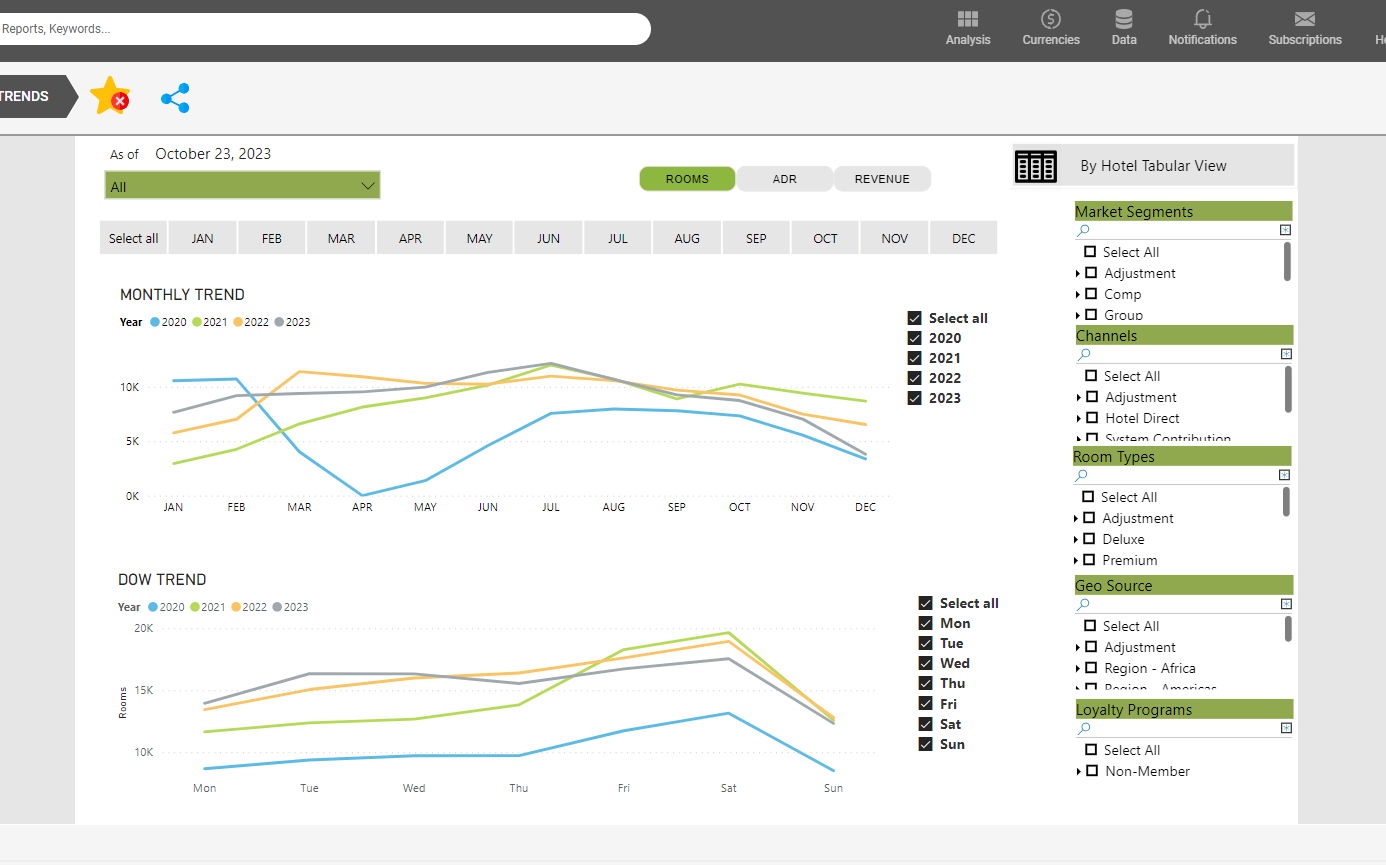Open the Notifications bell icon
The image size is (1386, 865).
tap(1202, 19)
